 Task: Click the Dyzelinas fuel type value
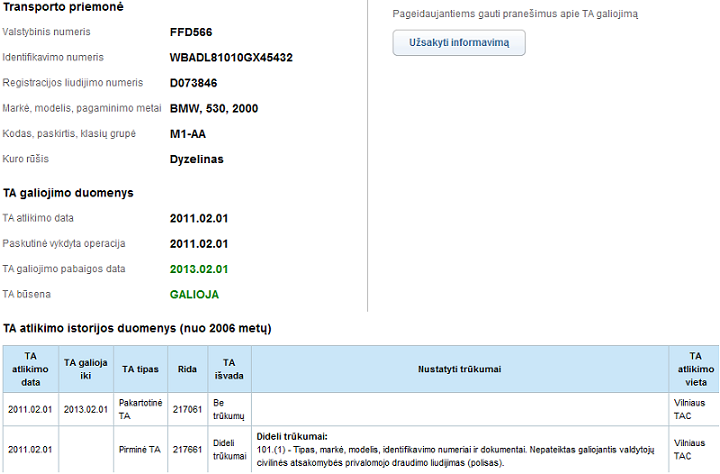click(x=197, y=159)
